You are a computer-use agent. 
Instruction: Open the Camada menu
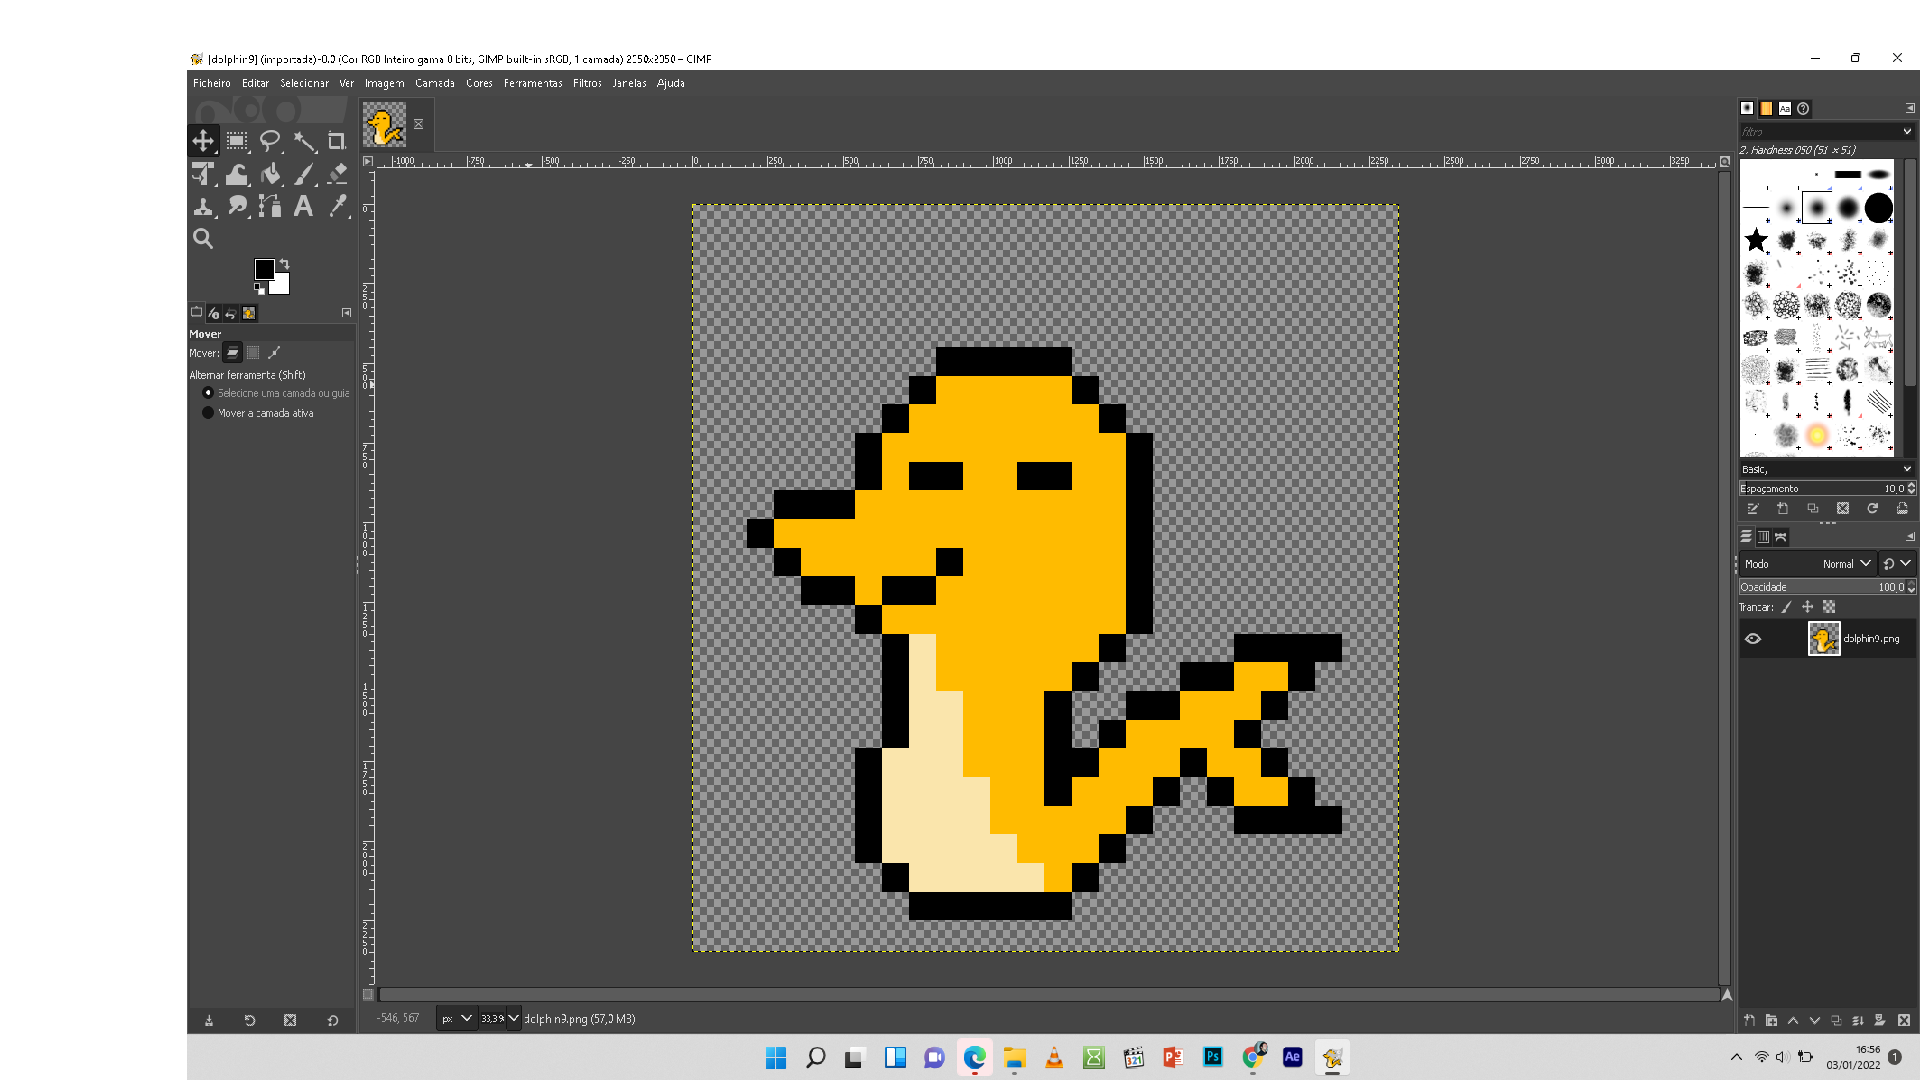(435, 83)
